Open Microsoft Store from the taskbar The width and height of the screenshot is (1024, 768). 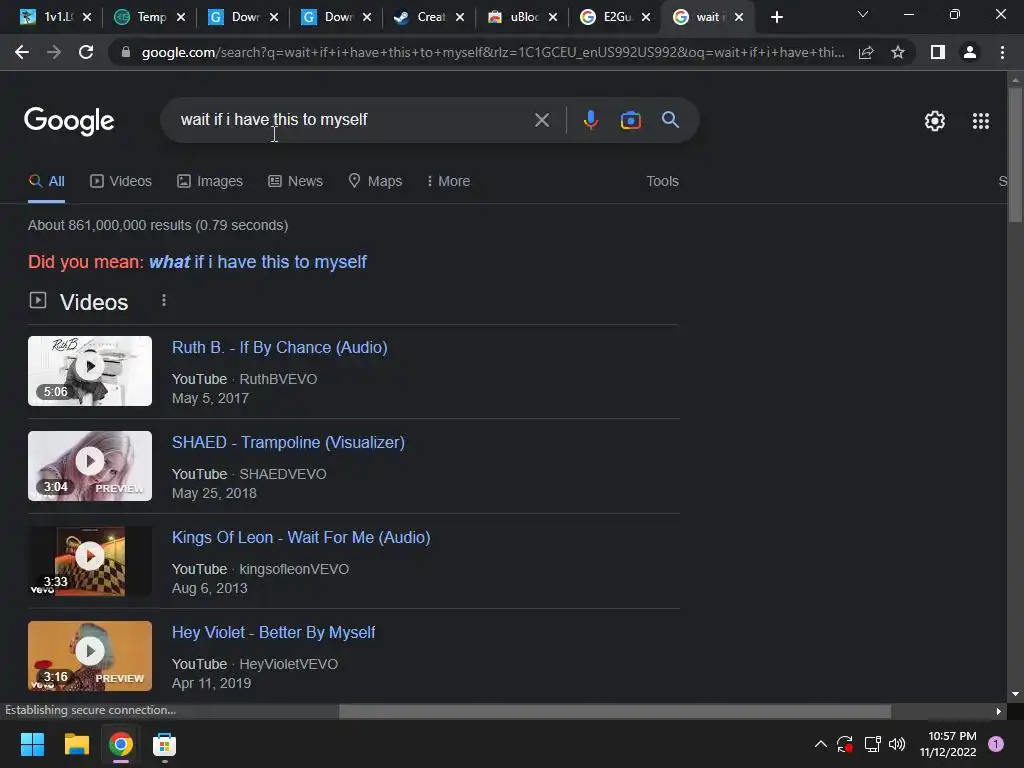[165, 744]
